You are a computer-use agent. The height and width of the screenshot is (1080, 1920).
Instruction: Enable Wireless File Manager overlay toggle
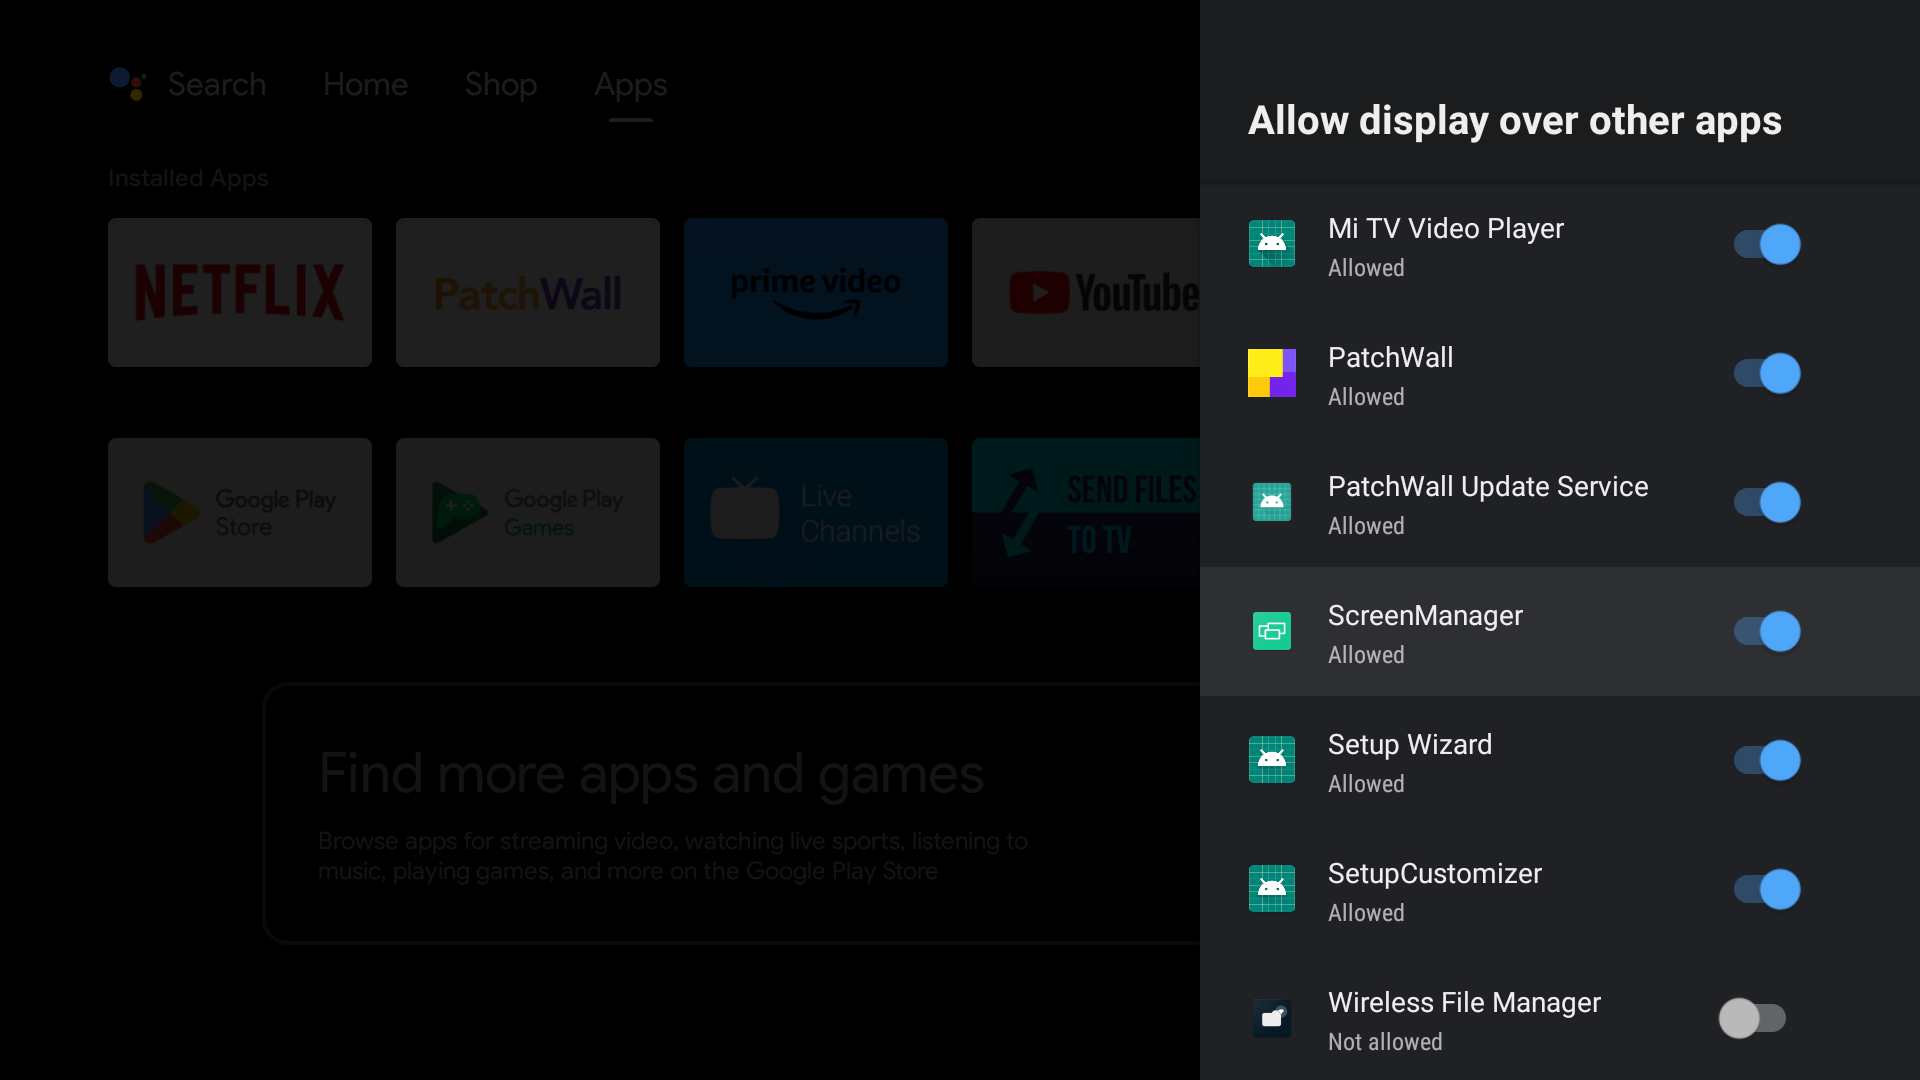pos(1752,1018)
